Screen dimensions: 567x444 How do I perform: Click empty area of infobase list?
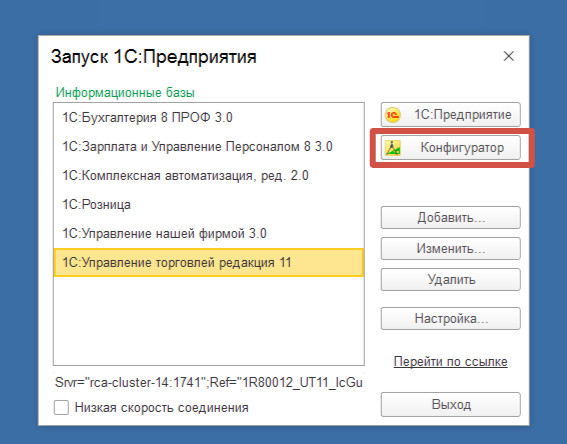click(209, 321)
